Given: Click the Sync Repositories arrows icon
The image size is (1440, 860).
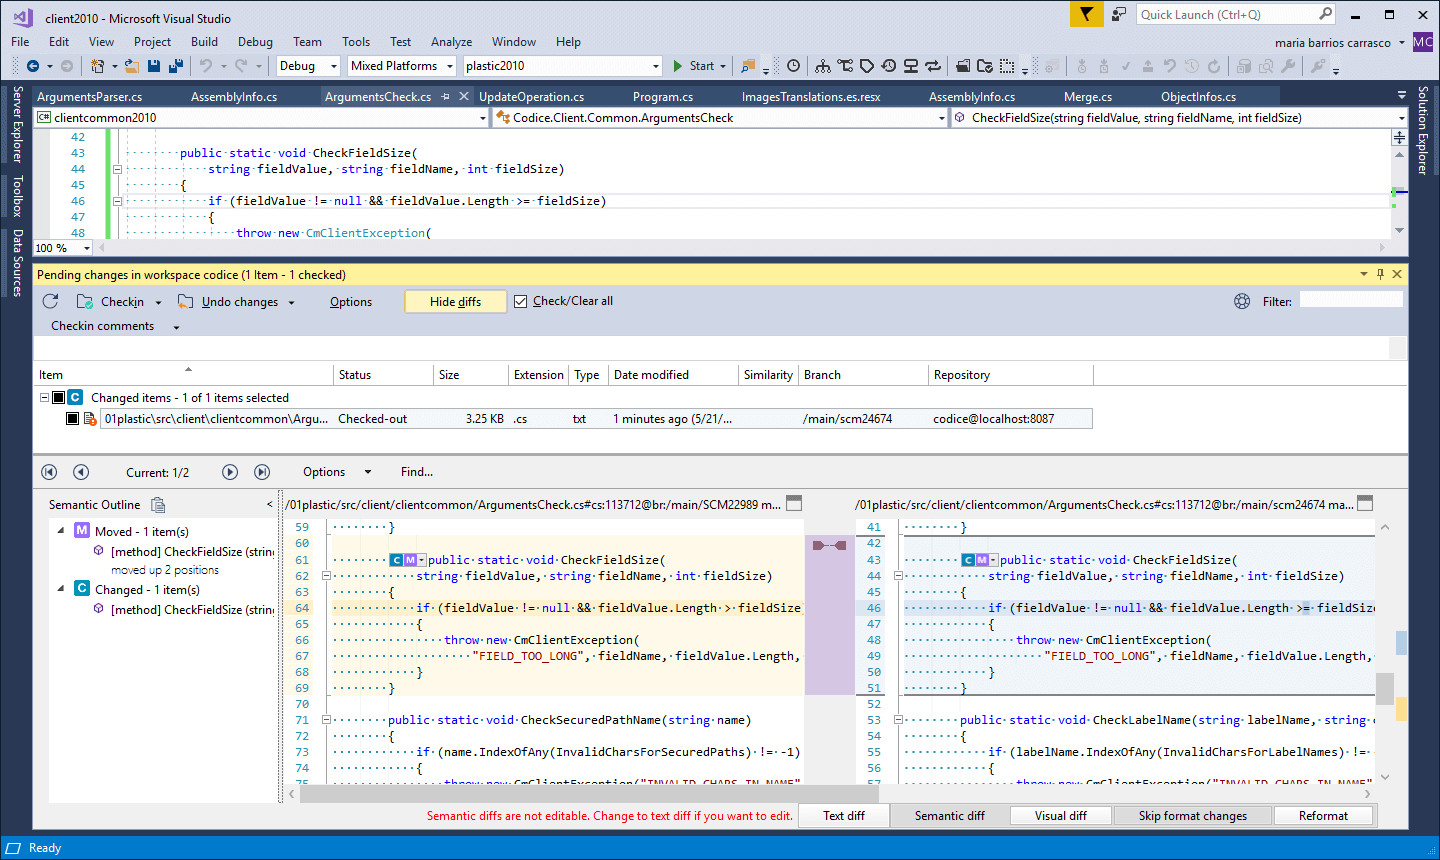Looking at the screenshot, I should [933, 66].
